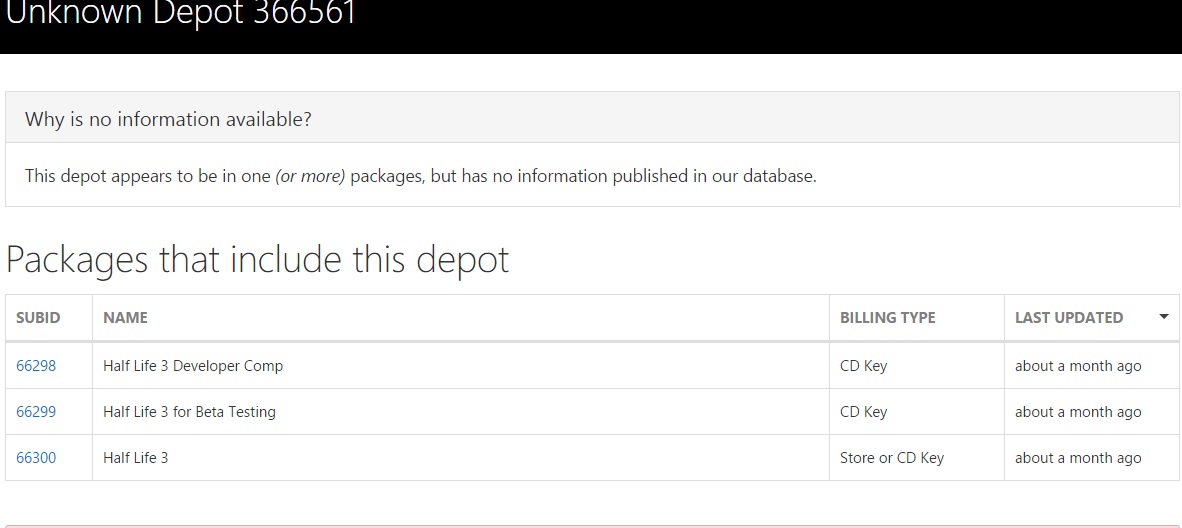
Task: Select Half Life 3 for Beta Testing row
Action: [189, 412]
